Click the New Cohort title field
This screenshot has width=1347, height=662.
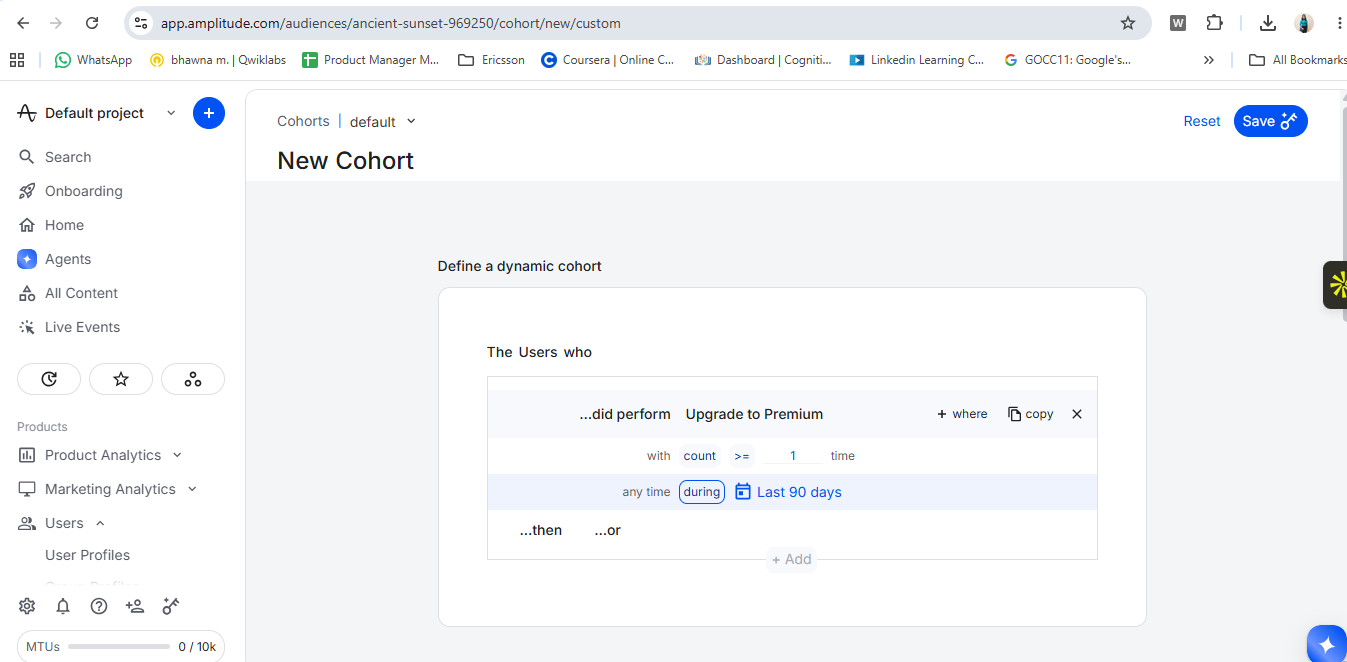tap(345, 161)
